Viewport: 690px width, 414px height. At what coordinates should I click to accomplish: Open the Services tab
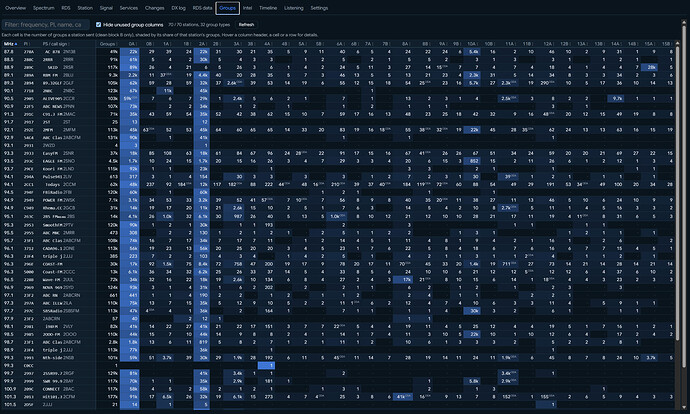point(128,8)
